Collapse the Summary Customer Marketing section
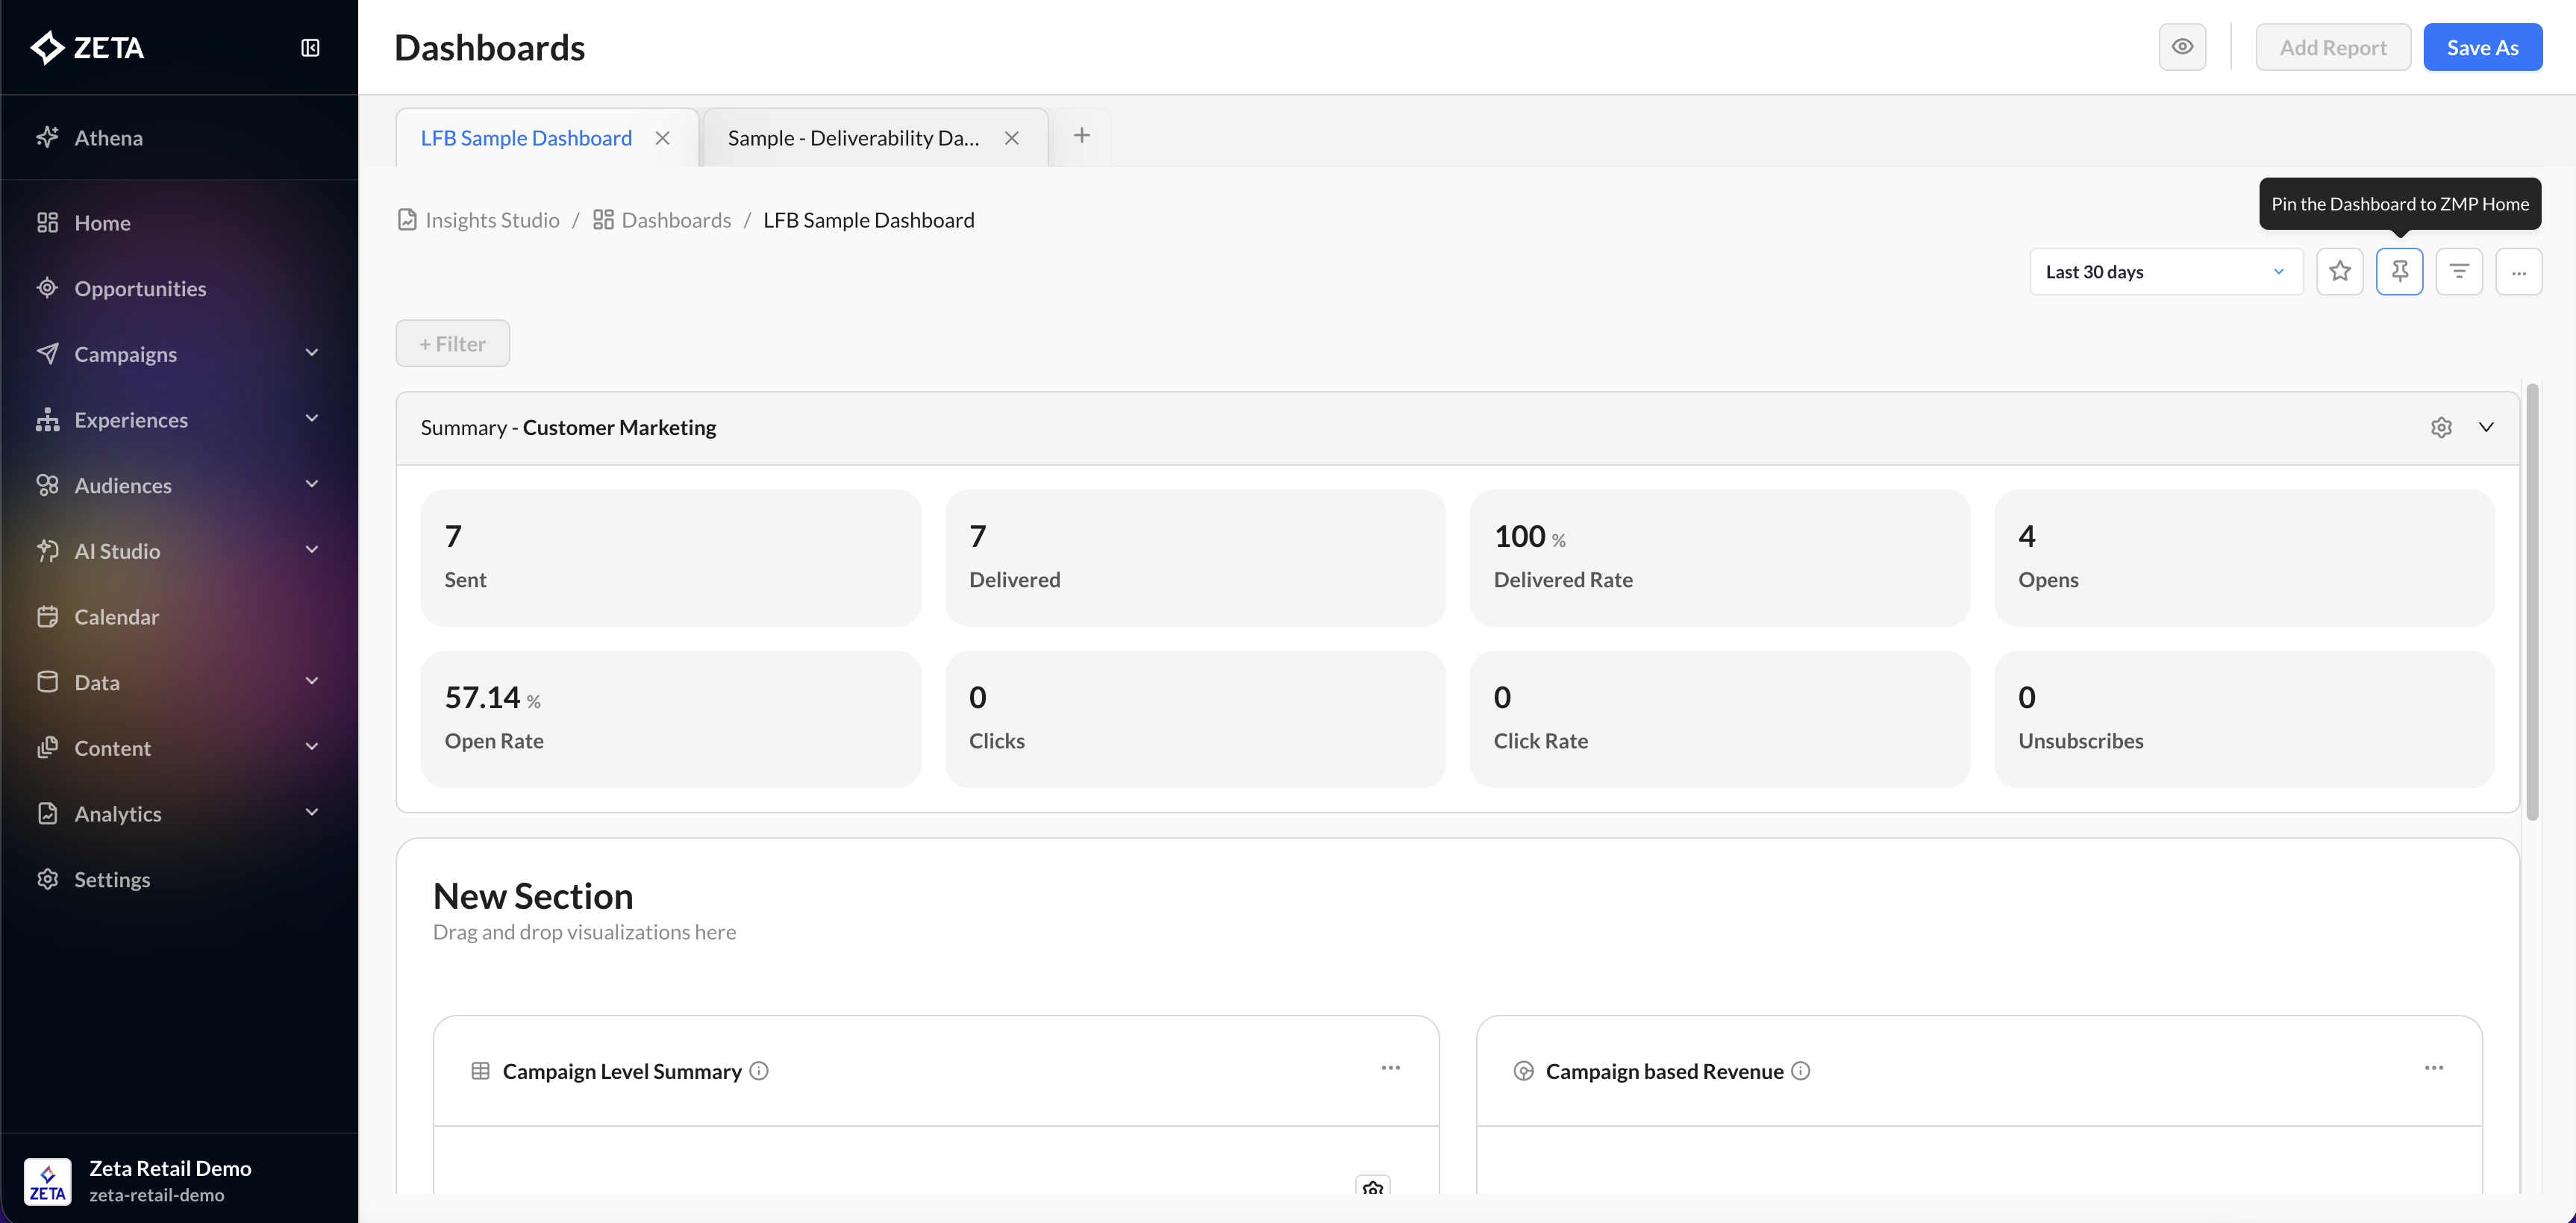The height and width of the screenshot is (1223, 2576). click(2486, 427)
